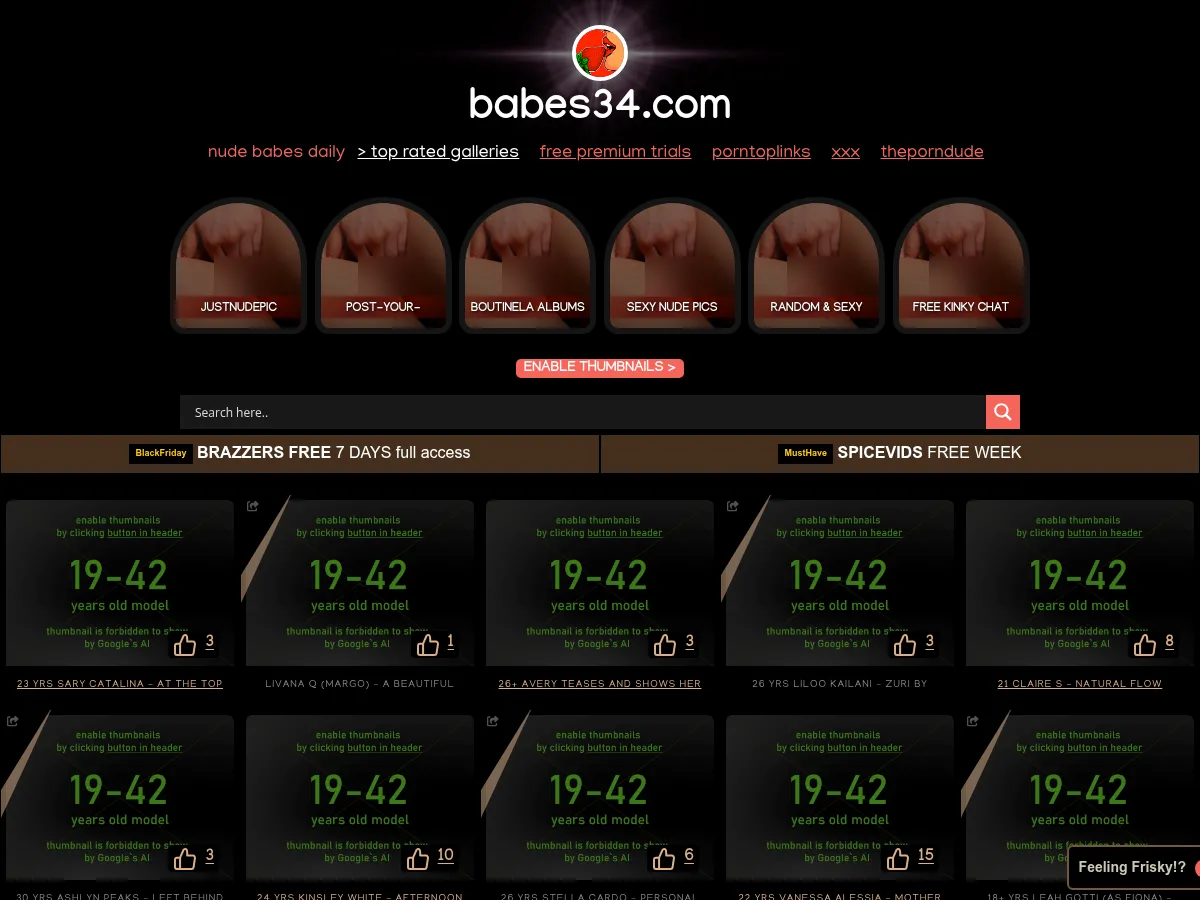Click thumbs-up icon showing 15 likes
This screenshot has width=1200, height=900.
point(898,859)
